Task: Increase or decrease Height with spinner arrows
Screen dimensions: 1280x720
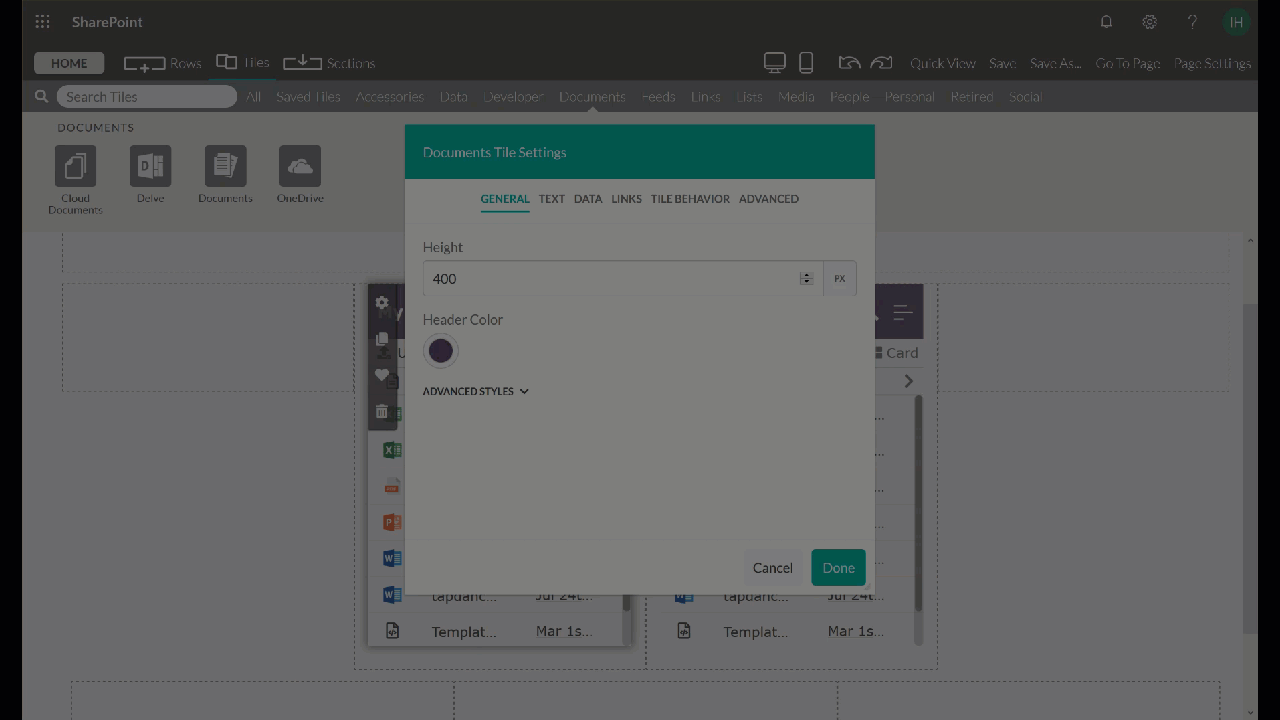Action: pyautogui.click(x=806, y=279)
